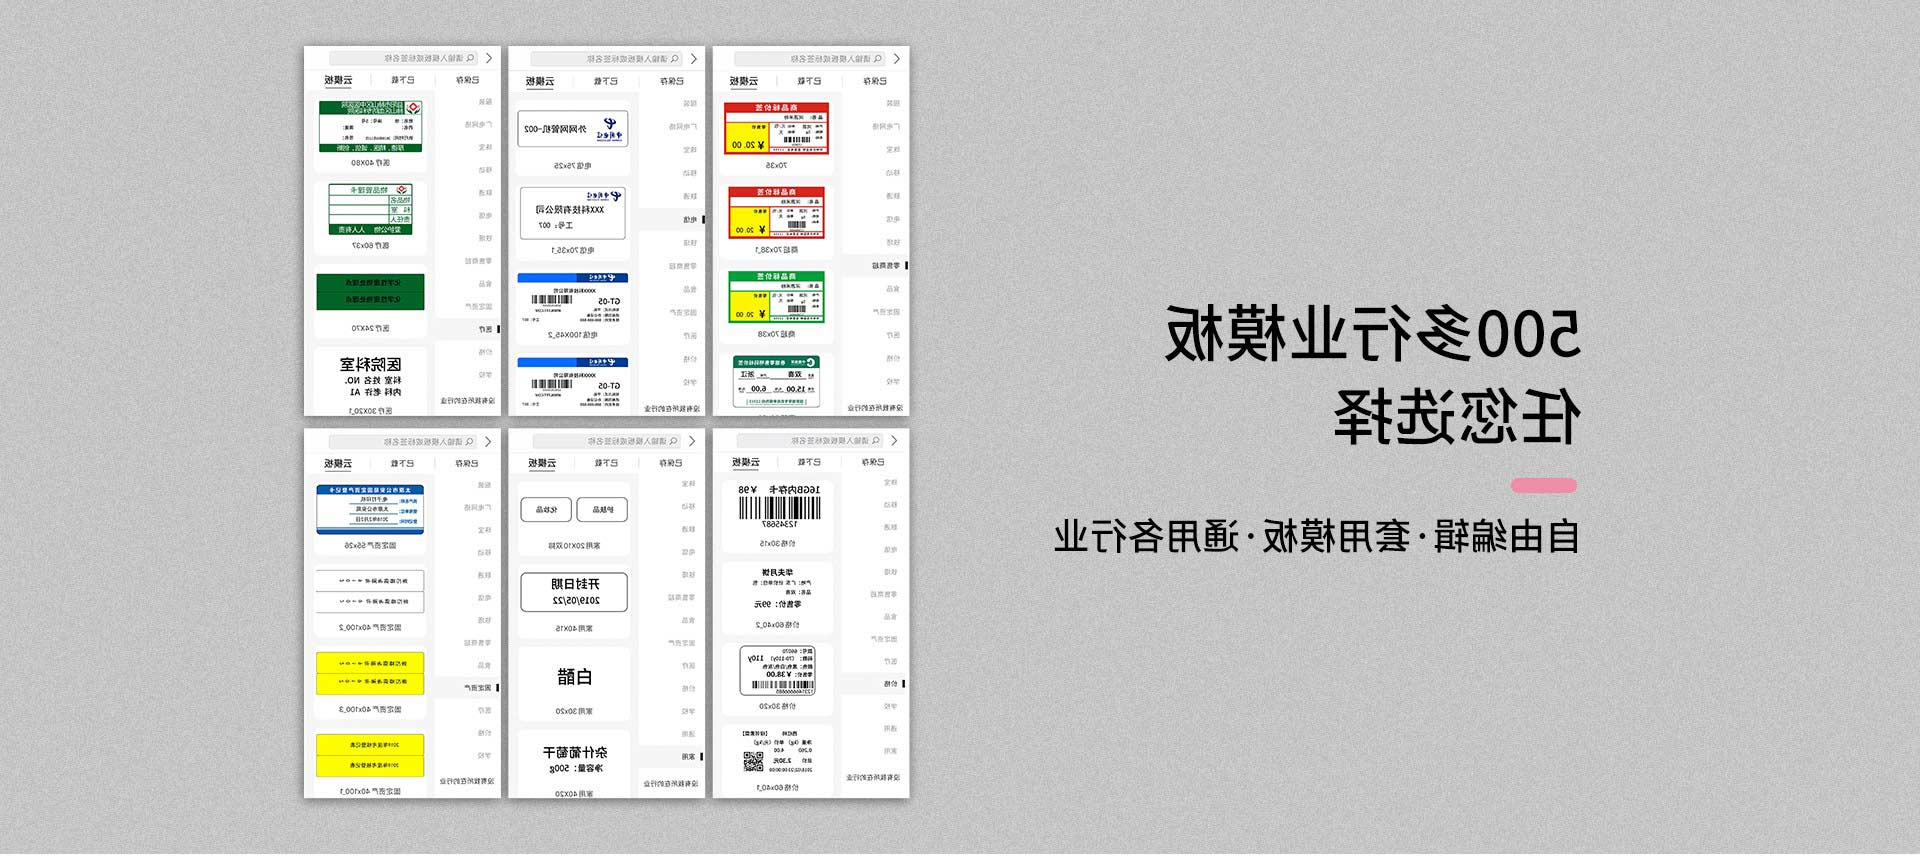Image resolution: width=1920 pixels, height=866 pixels.
Task: Click search magnifier on retail price-tag screen
Action: tap(878, 59)
